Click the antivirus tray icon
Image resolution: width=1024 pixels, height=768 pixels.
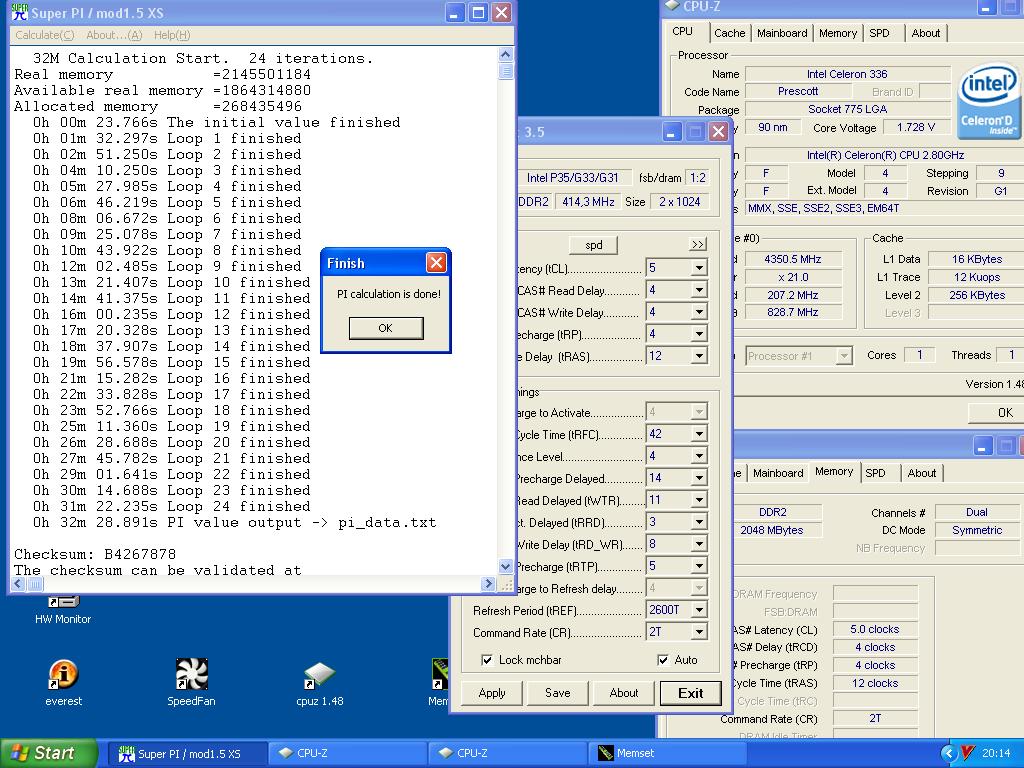(x=968, y=753)
